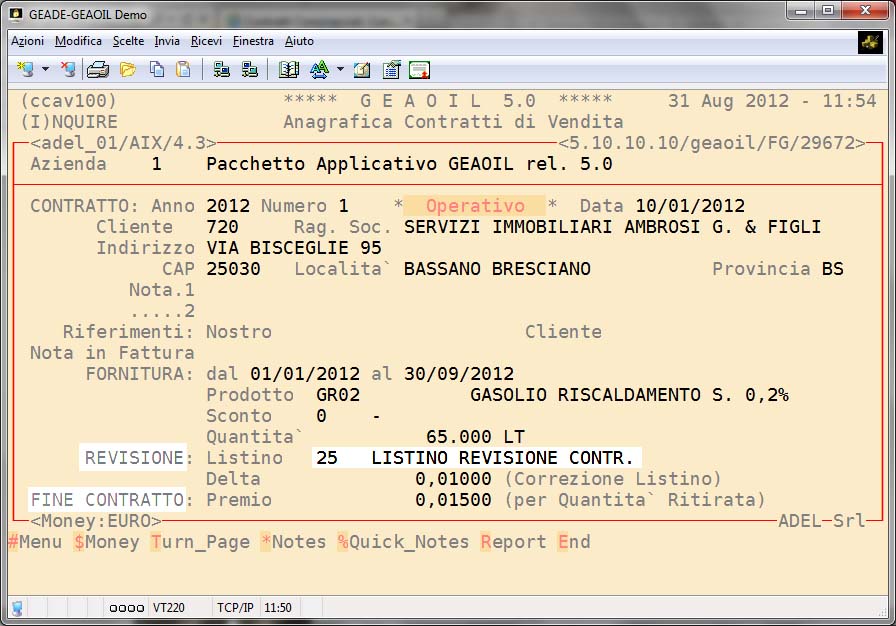Image resolution: width=896 pixels, height=626 pixels.
Task: Open the Azioni menu
Action: pyautogui.click(x=27, y=41)
